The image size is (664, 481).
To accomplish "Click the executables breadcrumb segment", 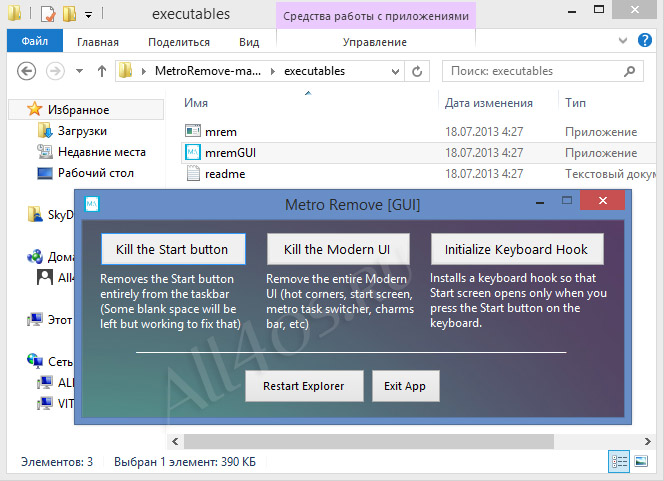I will 314,71.
